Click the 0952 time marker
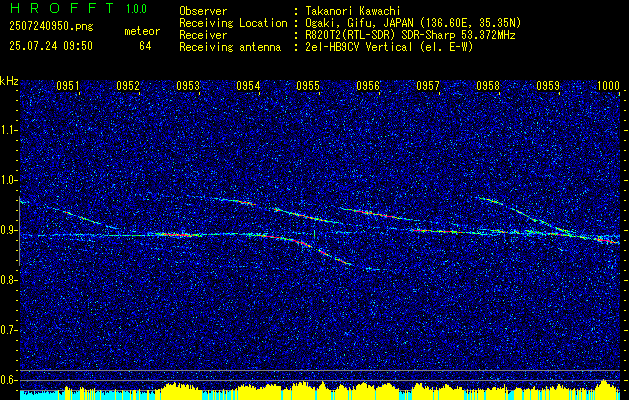The width and height of the screenshot is (629, 400). 128,85
